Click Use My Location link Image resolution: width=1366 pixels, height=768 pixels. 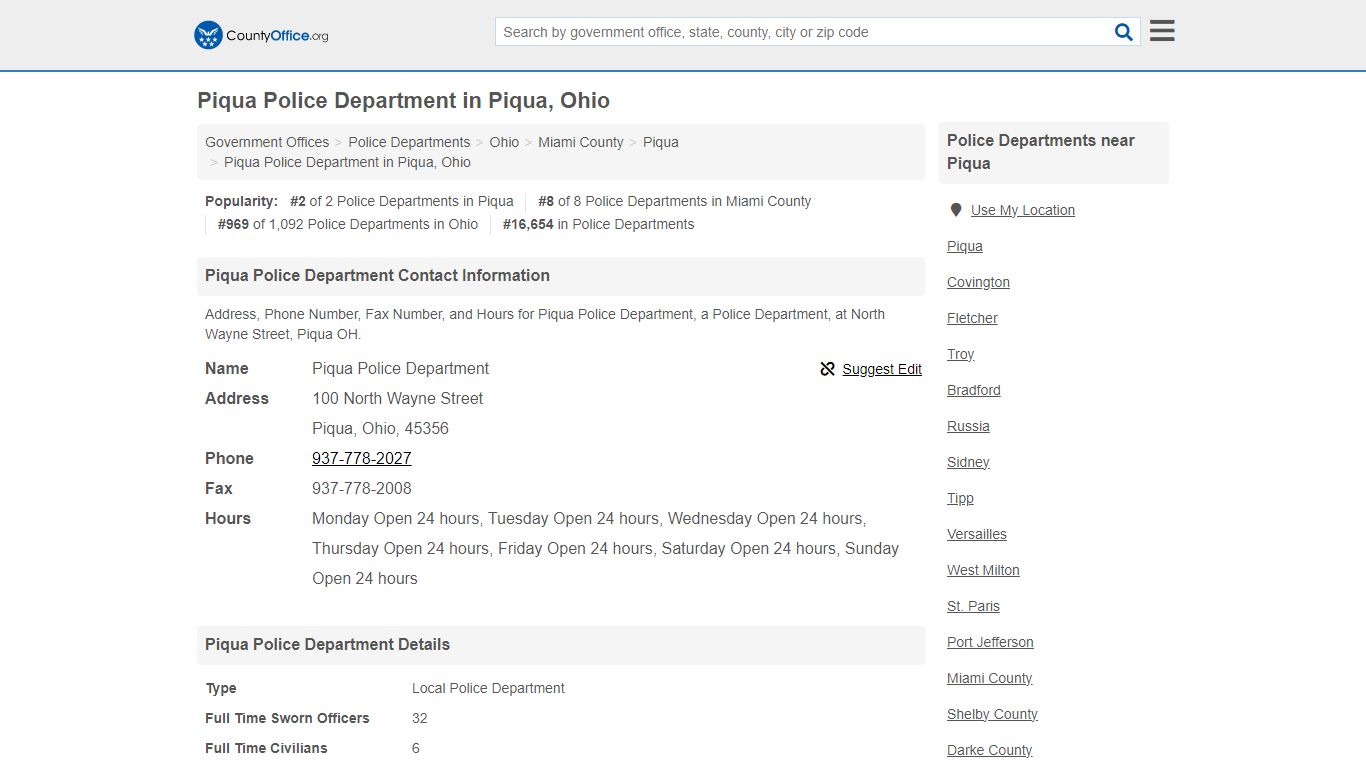(1023, 210)
